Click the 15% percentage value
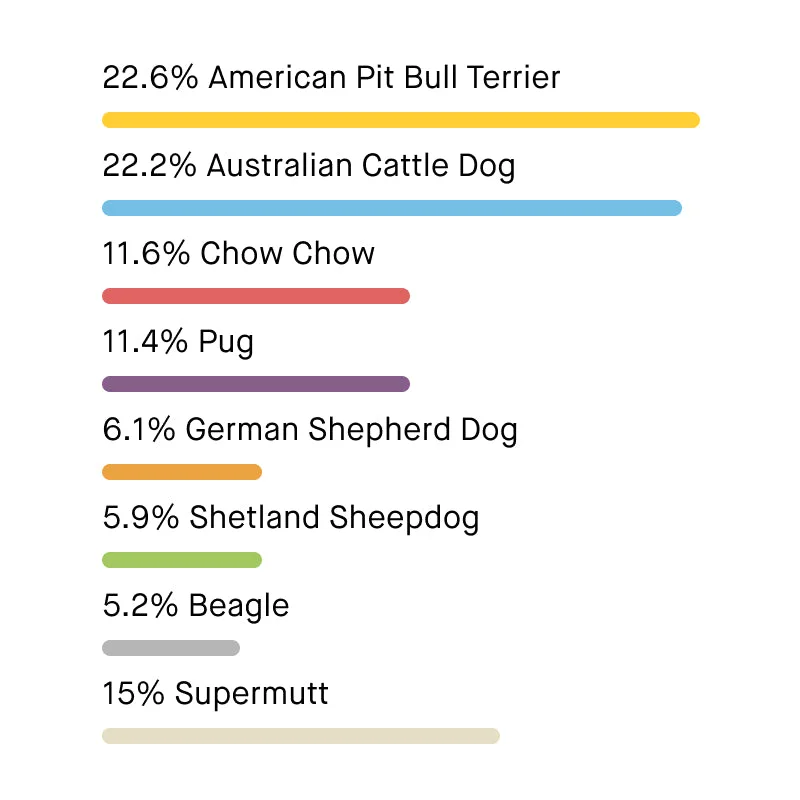800x800 pixels. [133, 693]
